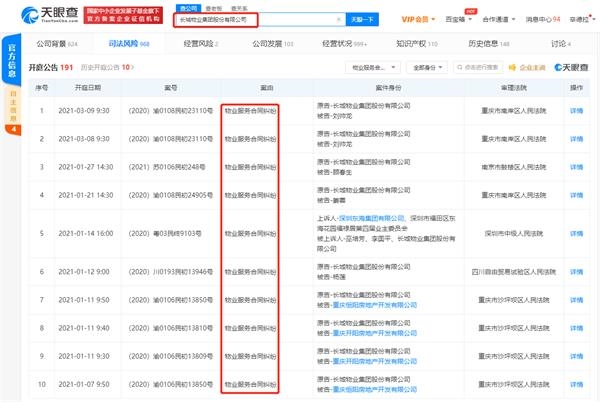The height and width of the screenshot is (402, 600).
Task: Open the user account dropdown
Action: [x=582, y=19]
